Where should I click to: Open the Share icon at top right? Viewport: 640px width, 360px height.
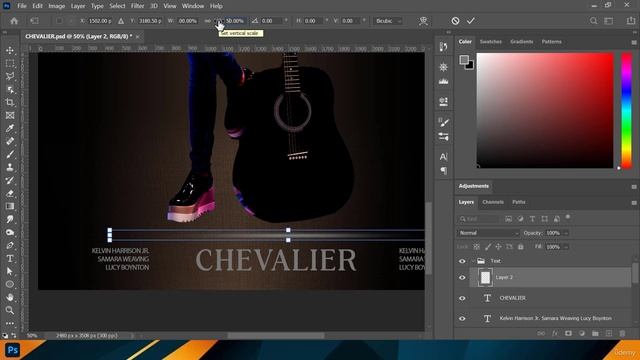click(631, 21)
